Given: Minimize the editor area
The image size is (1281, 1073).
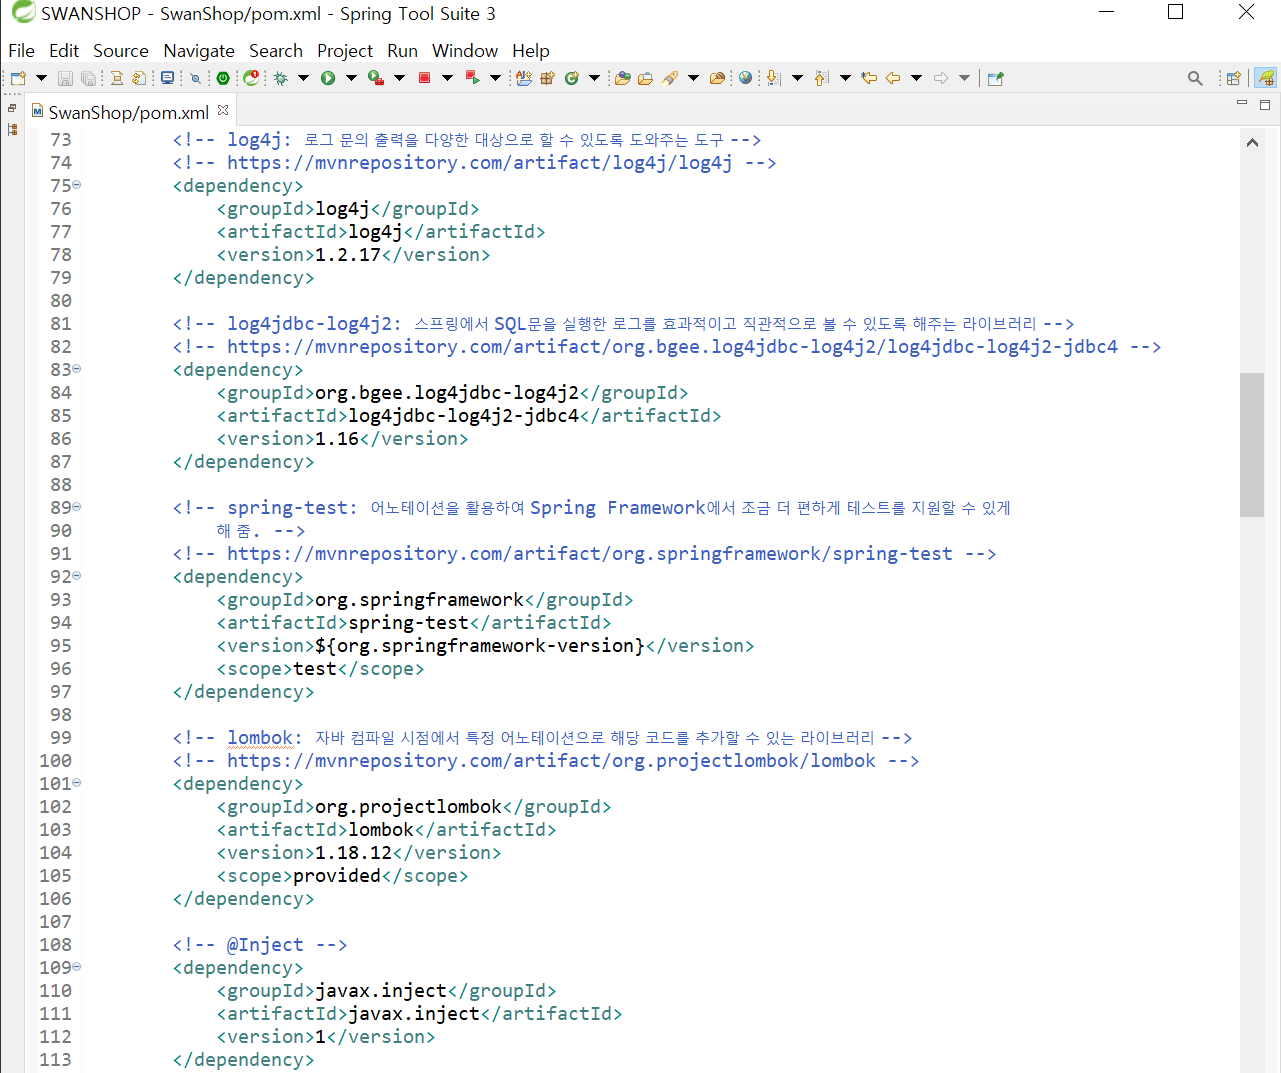Looking at the screenshot, I should [1242, 103].
